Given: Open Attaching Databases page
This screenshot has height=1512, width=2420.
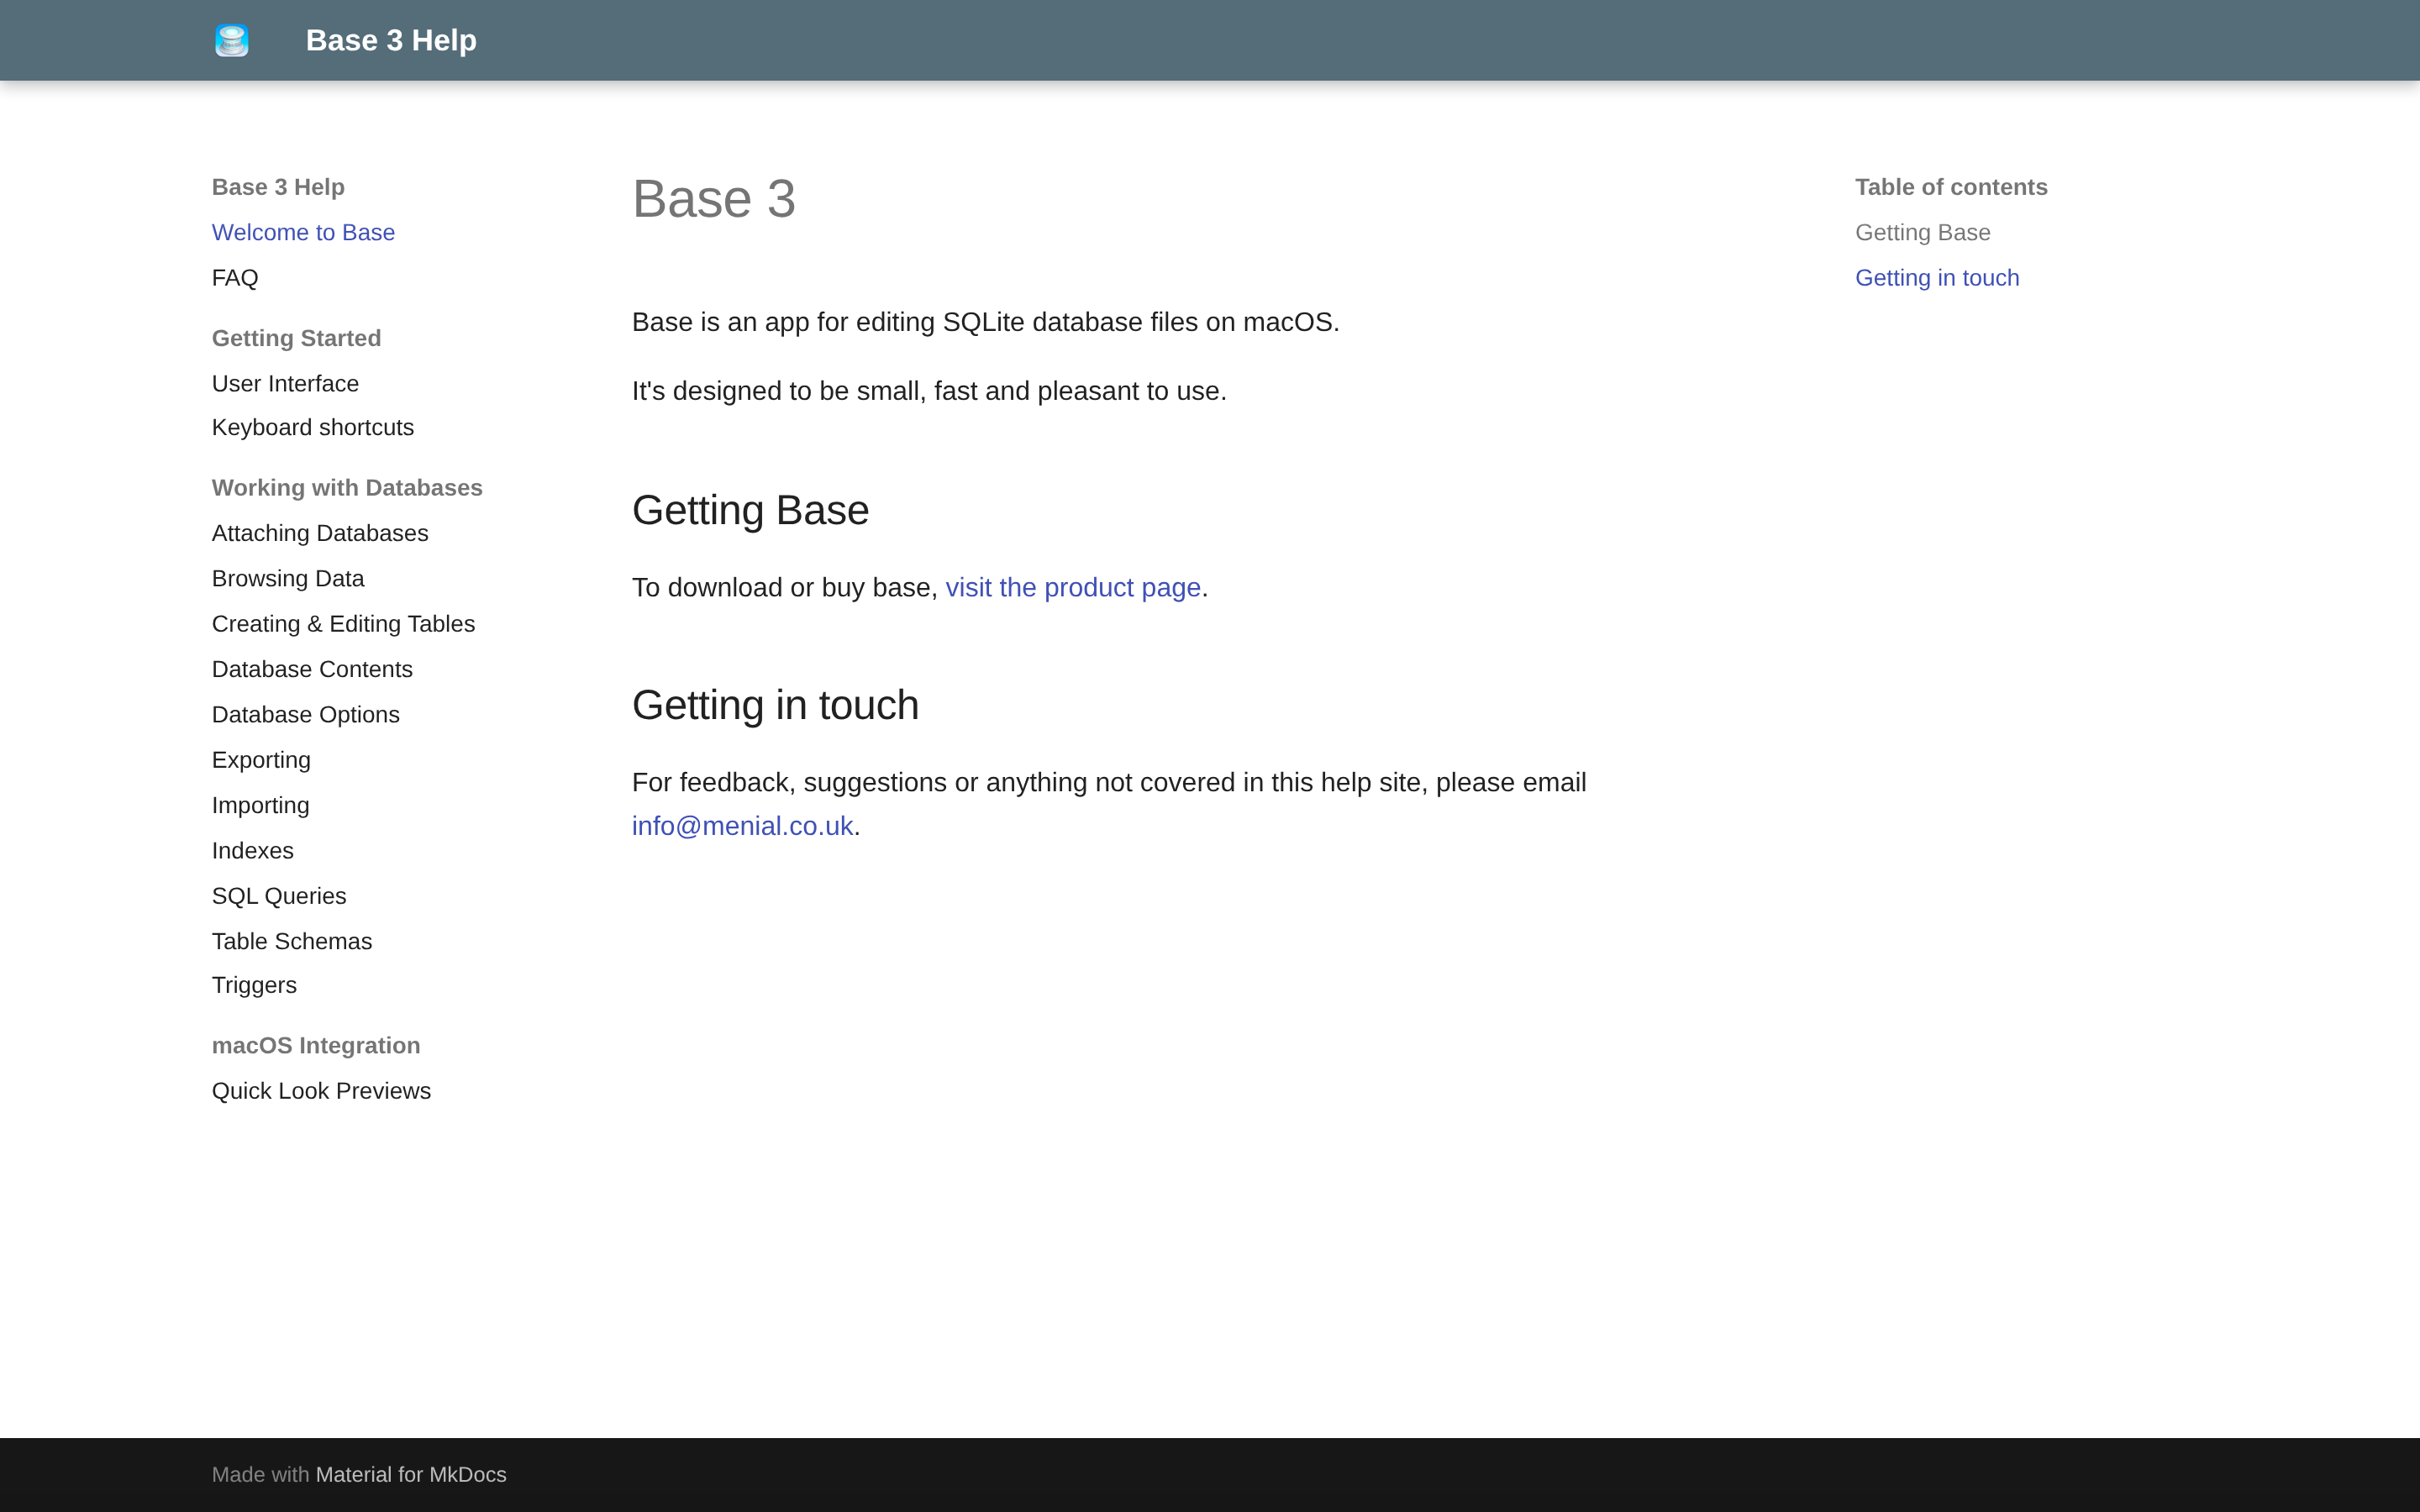Looking at the screenshot, I should click(x=320, y=533).
